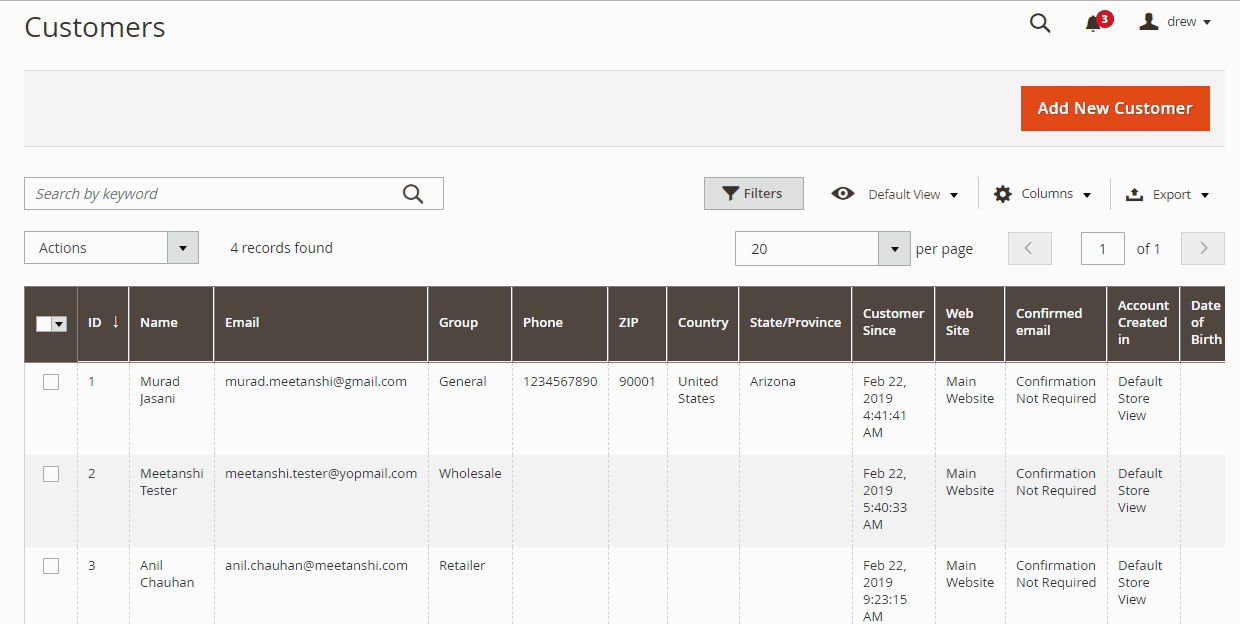The width and height of the screenshot is (1240, 624).
Task: Click the name Meetanshi Tester
Action: click(x=172, y=482)
